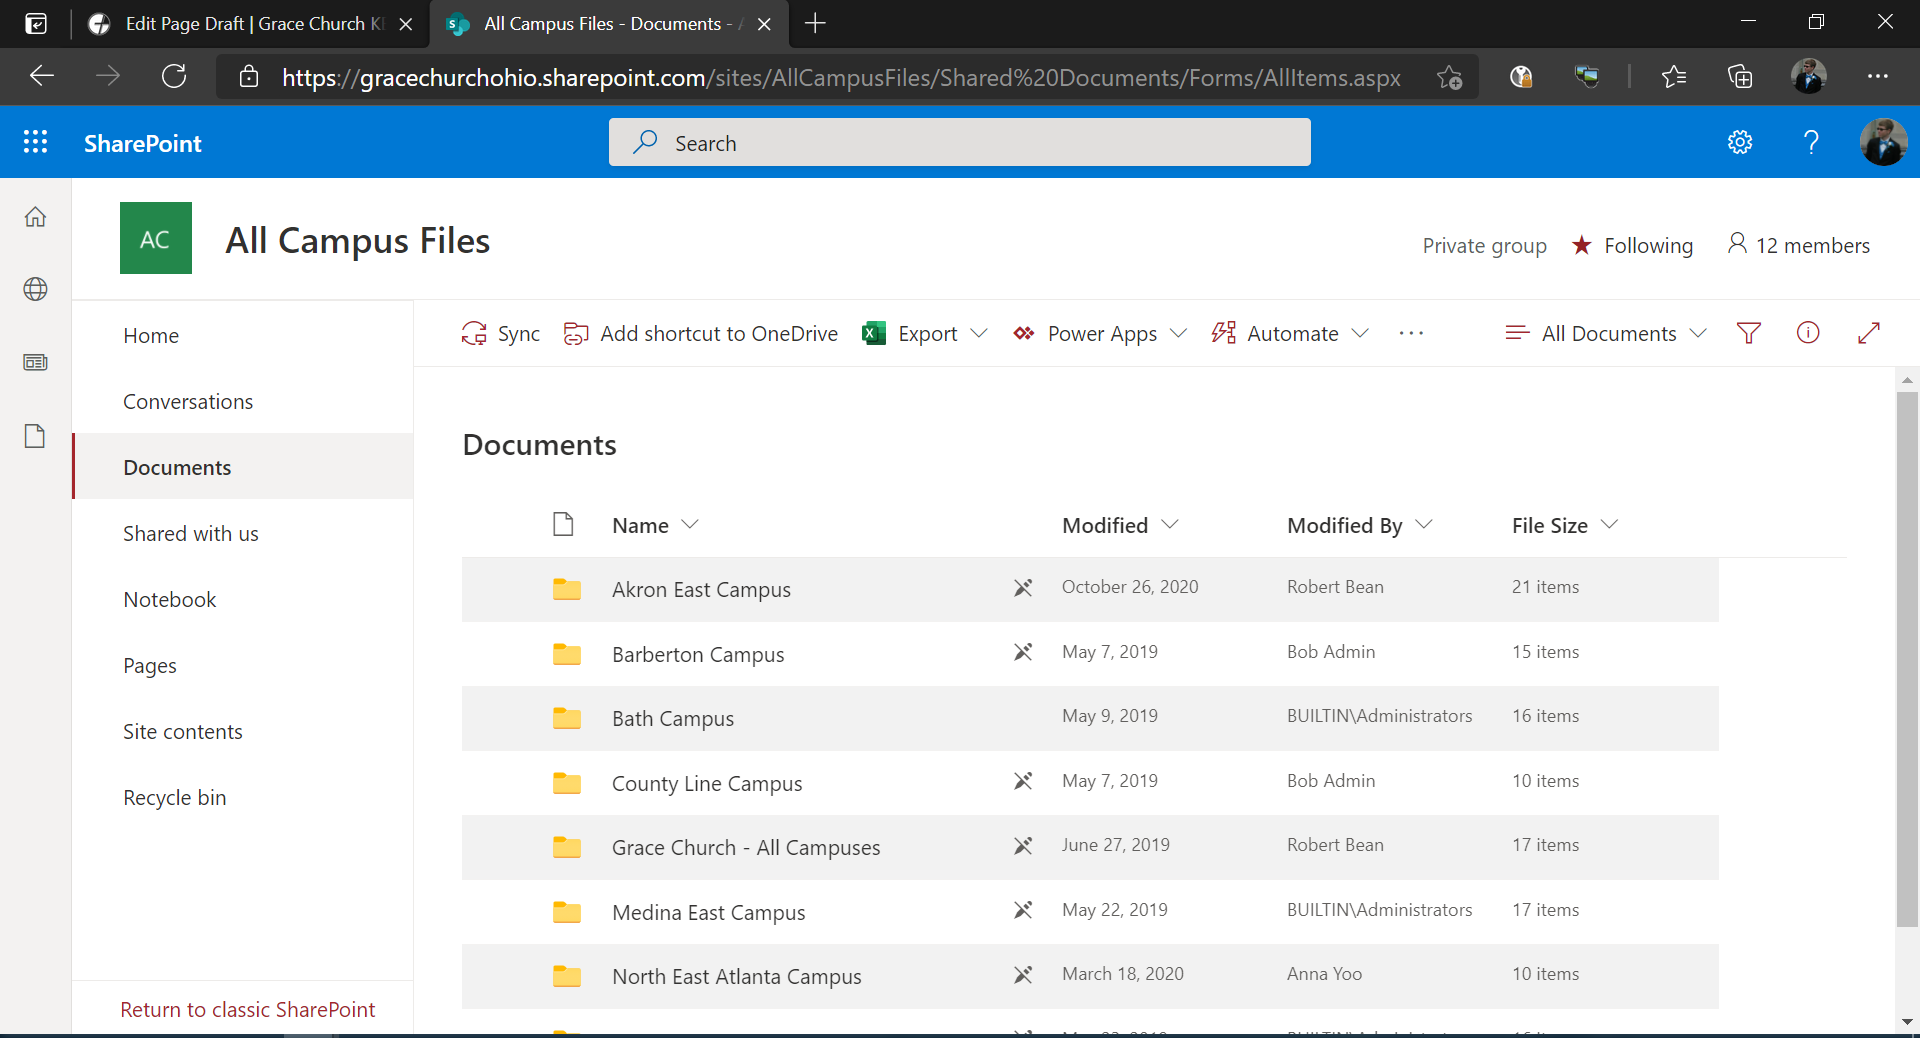The width and height of the screenshot is (1920, 1038).
Task: Open the details pane info icon
Action: [x=1808, y=333]
